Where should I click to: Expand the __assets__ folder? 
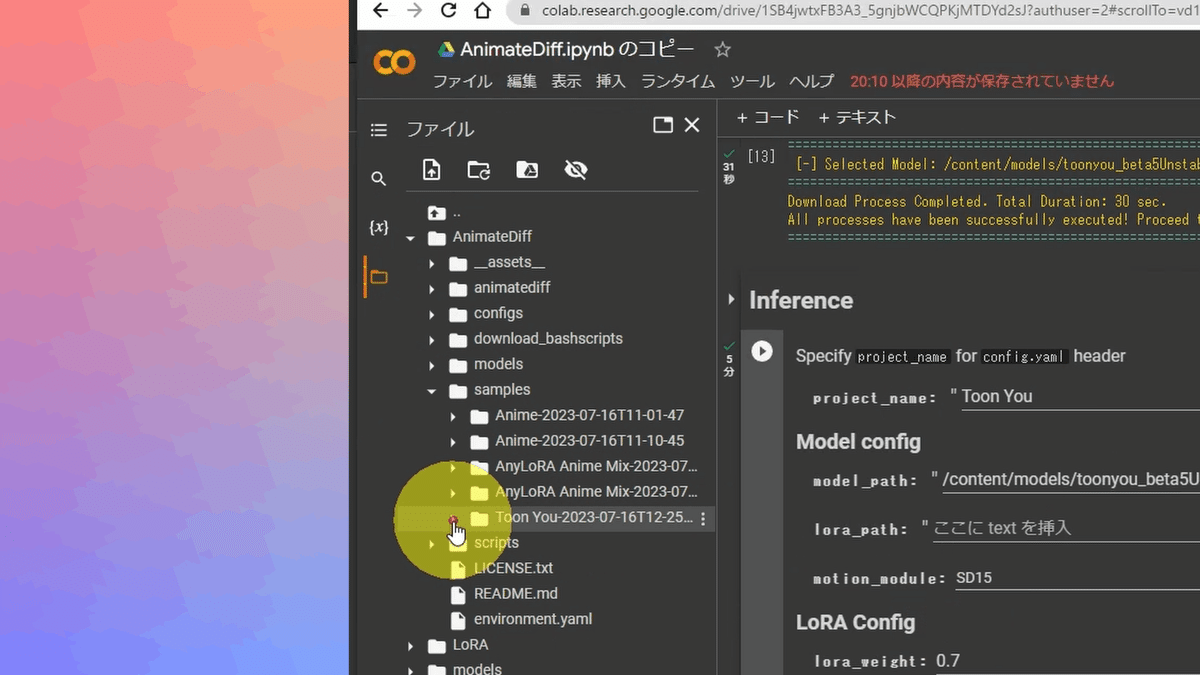coord(432,263)
